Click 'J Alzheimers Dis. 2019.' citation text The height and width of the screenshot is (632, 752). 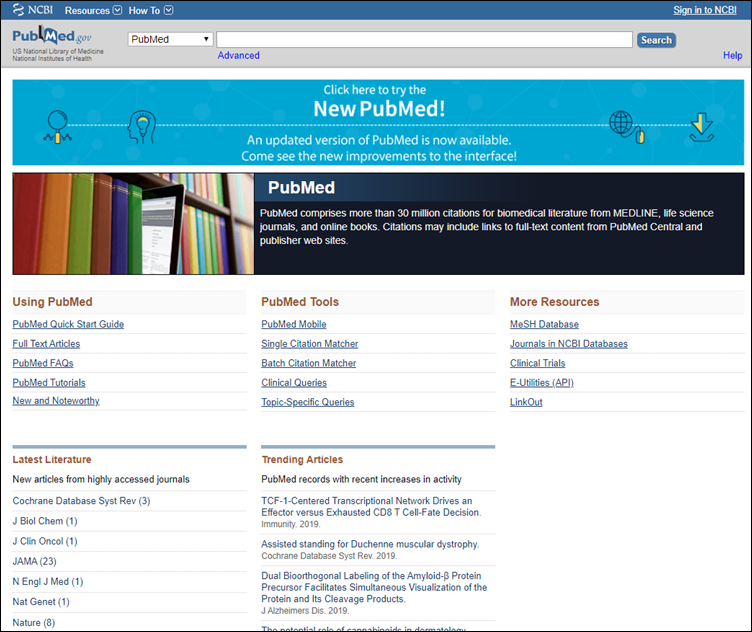coord(305,610)
